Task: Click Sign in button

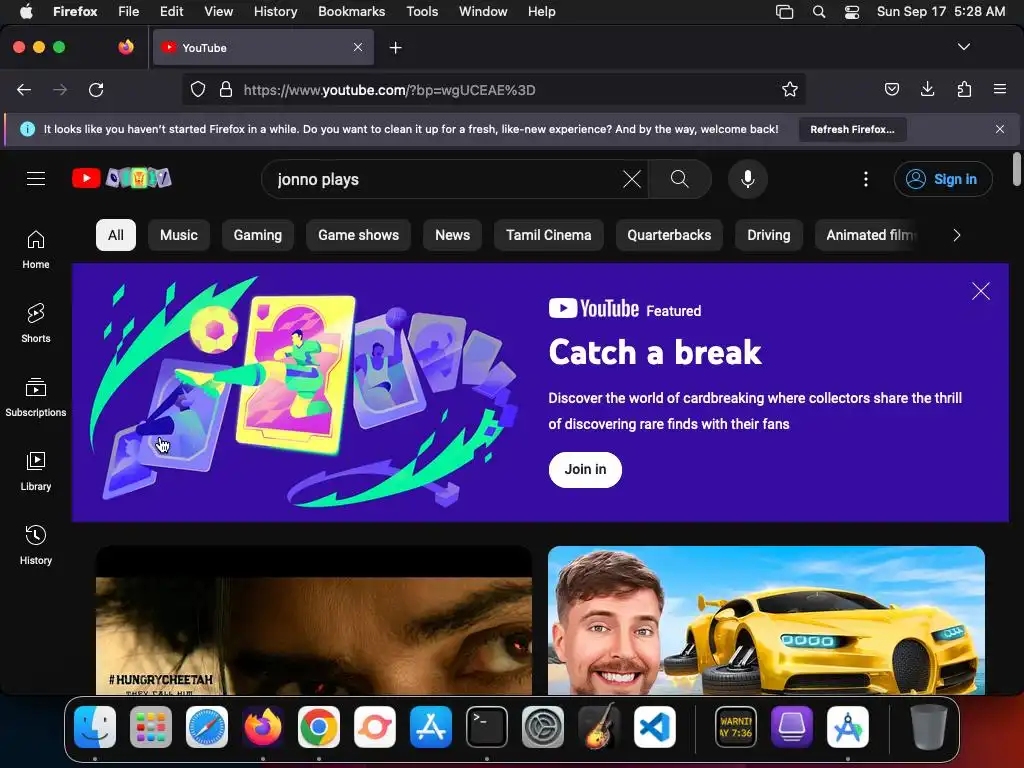Action: click(943, 179)
